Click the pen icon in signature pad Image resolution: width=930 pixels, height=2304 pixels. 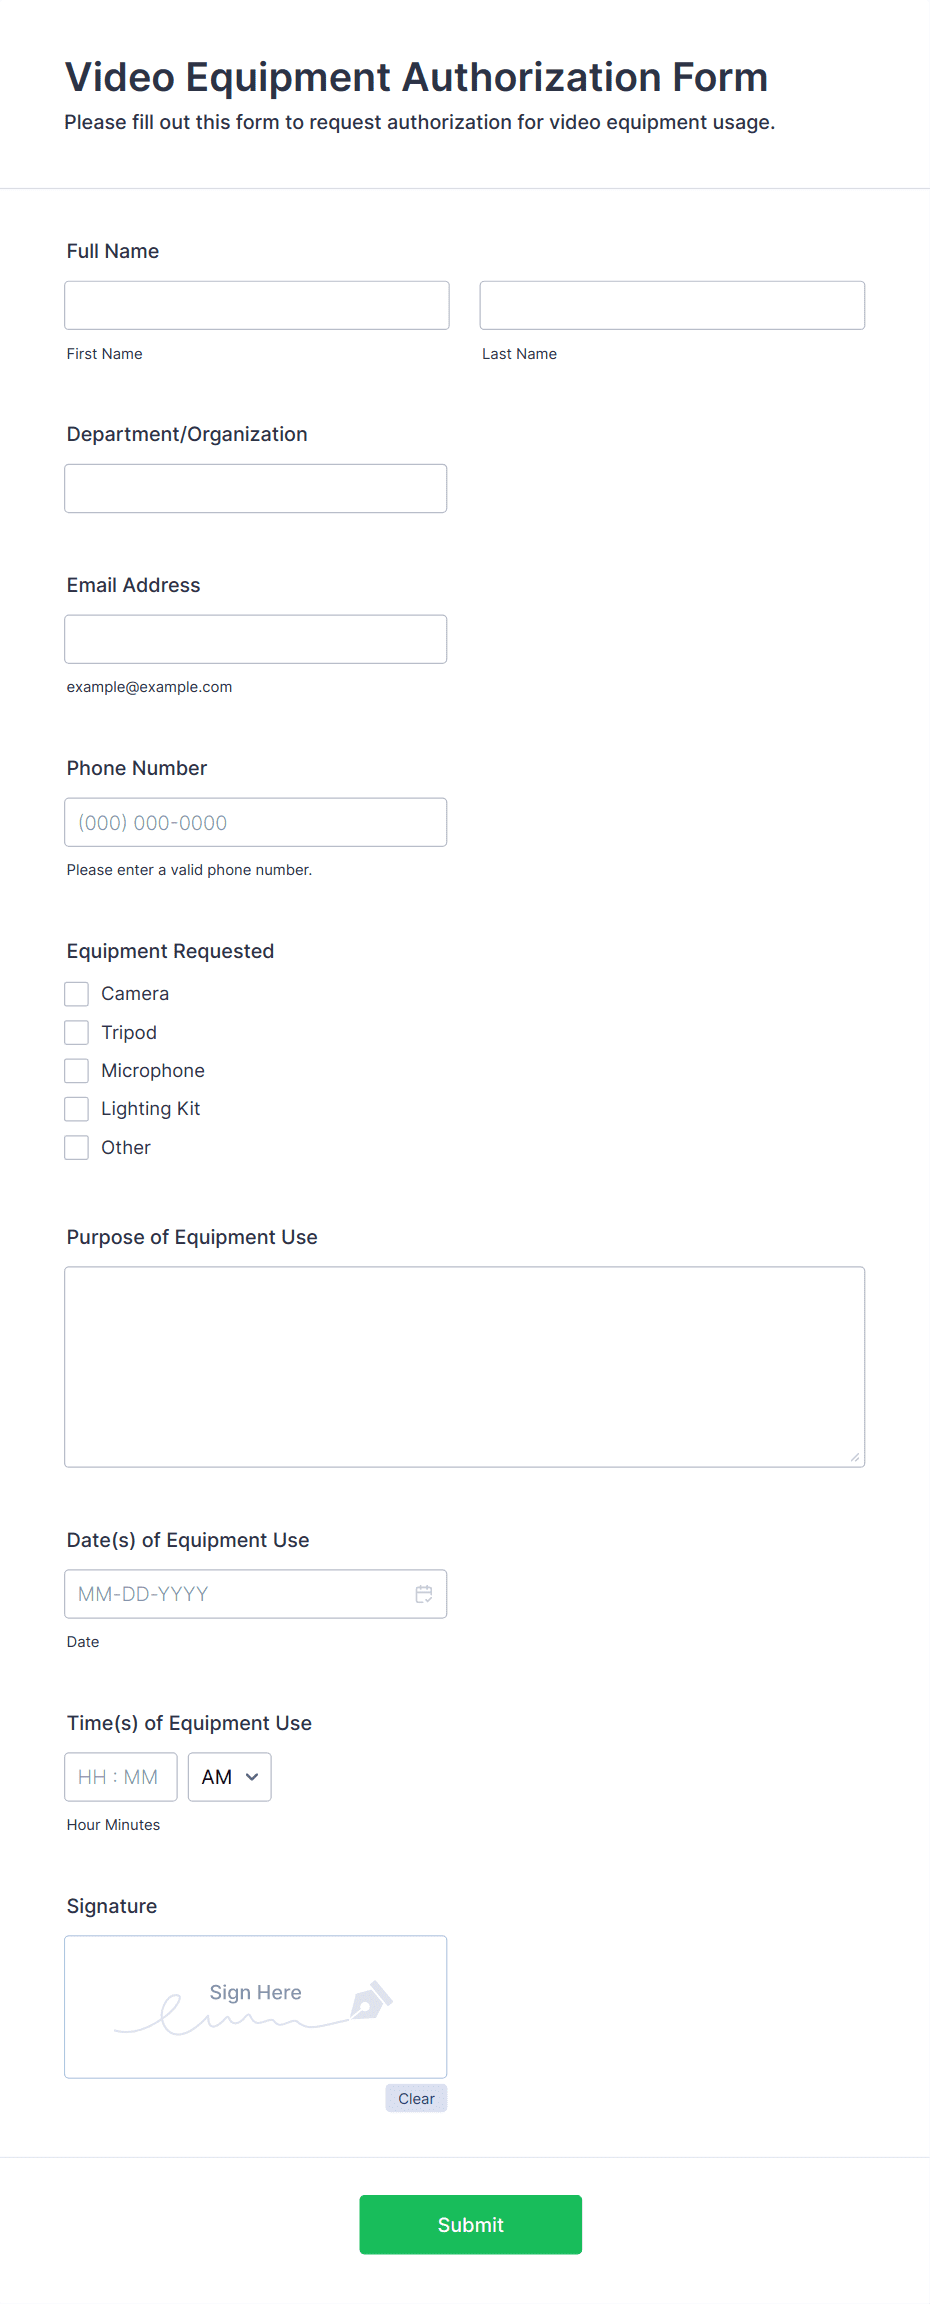click(x=371, y=2000)
